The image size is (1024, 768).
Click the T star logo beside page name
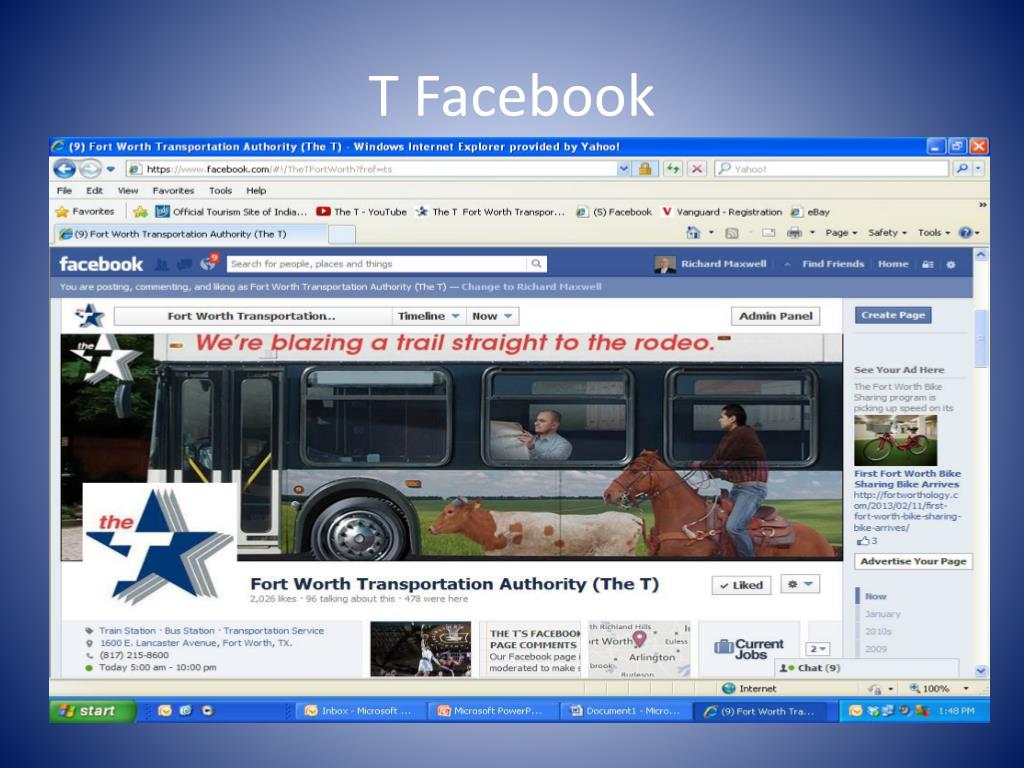click(x=89, y=316)
